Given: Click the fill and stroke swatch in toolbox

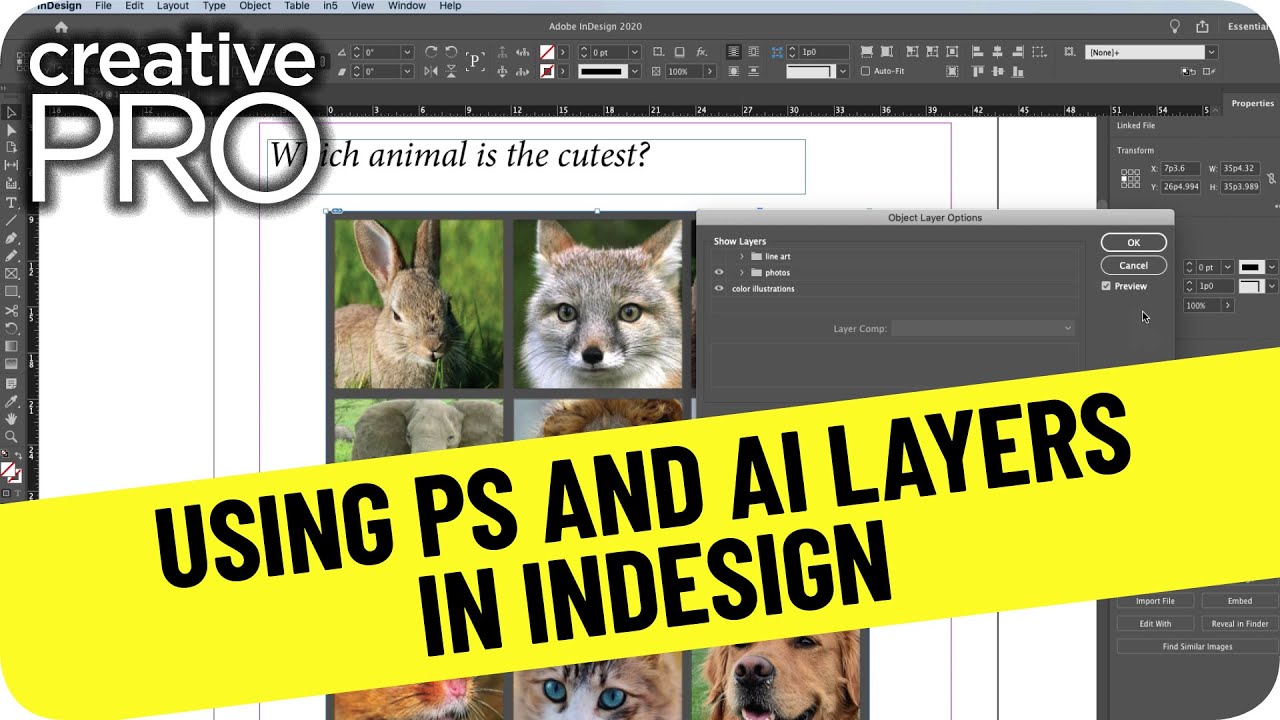Looking at the screenshot, I should click(x=9, y=471).
